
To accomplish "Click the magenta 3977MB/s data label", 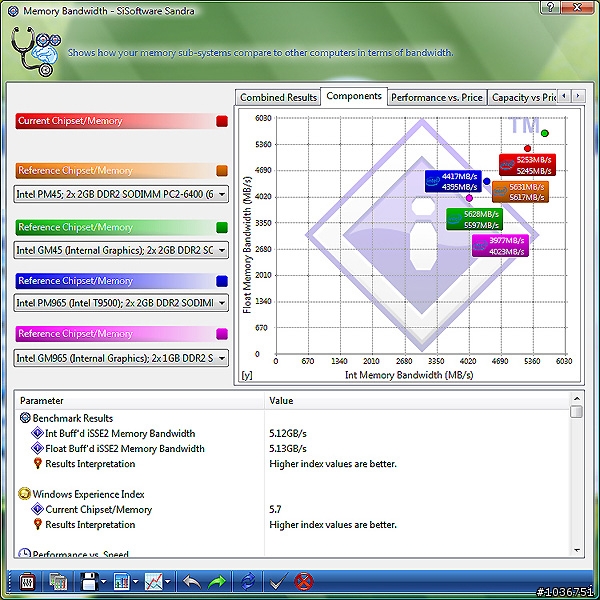I will point(500,246).
